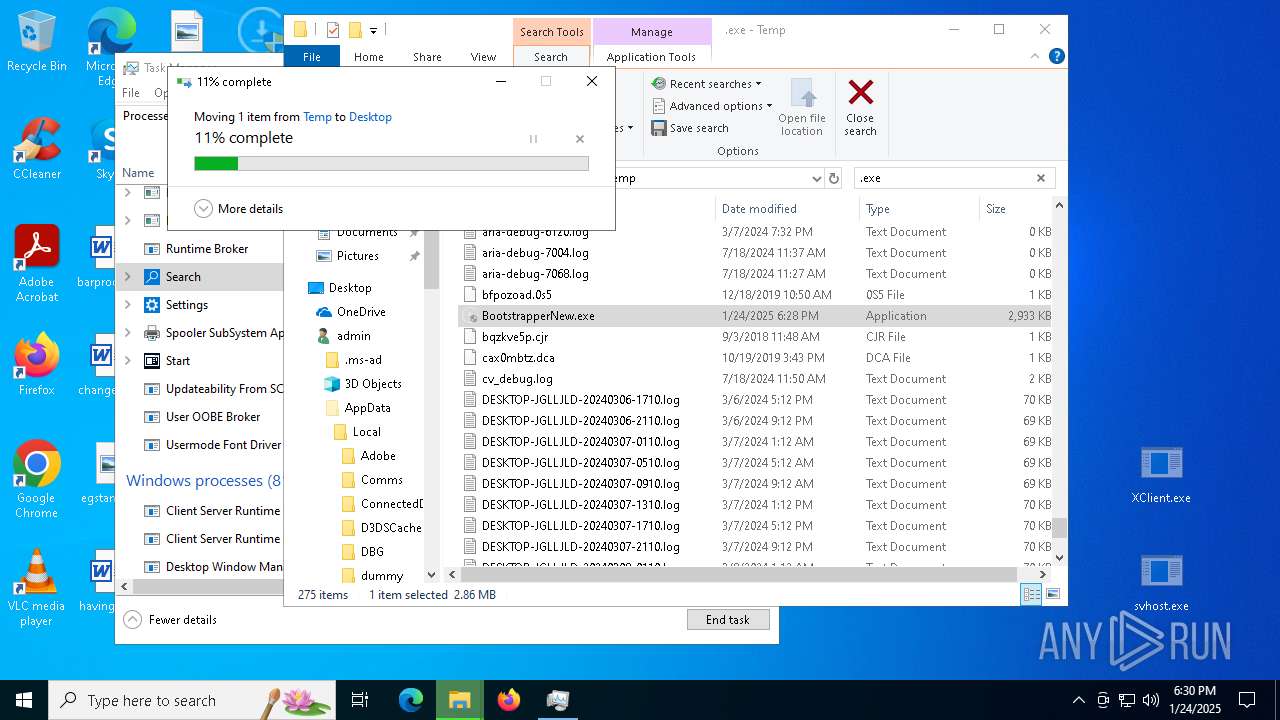This screenshot has height=720, width=1280.
Task: Open Google Chrome desktop shortcut
Action: tap(36, 480)
